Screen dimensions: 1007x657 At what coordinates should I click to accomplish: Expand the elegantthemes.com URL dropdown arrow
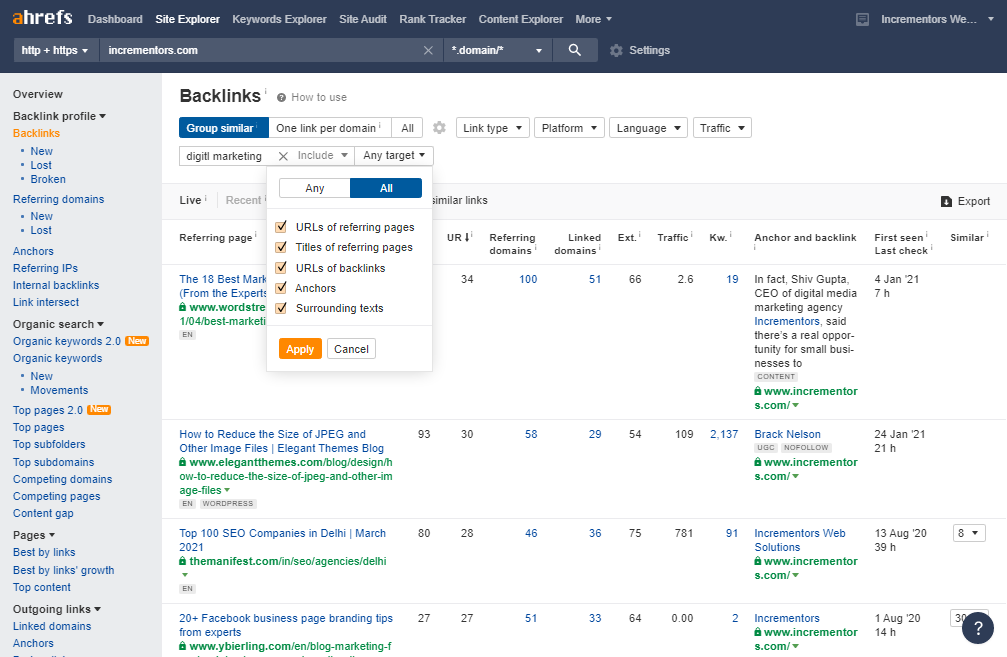click(x=227, y=491)
